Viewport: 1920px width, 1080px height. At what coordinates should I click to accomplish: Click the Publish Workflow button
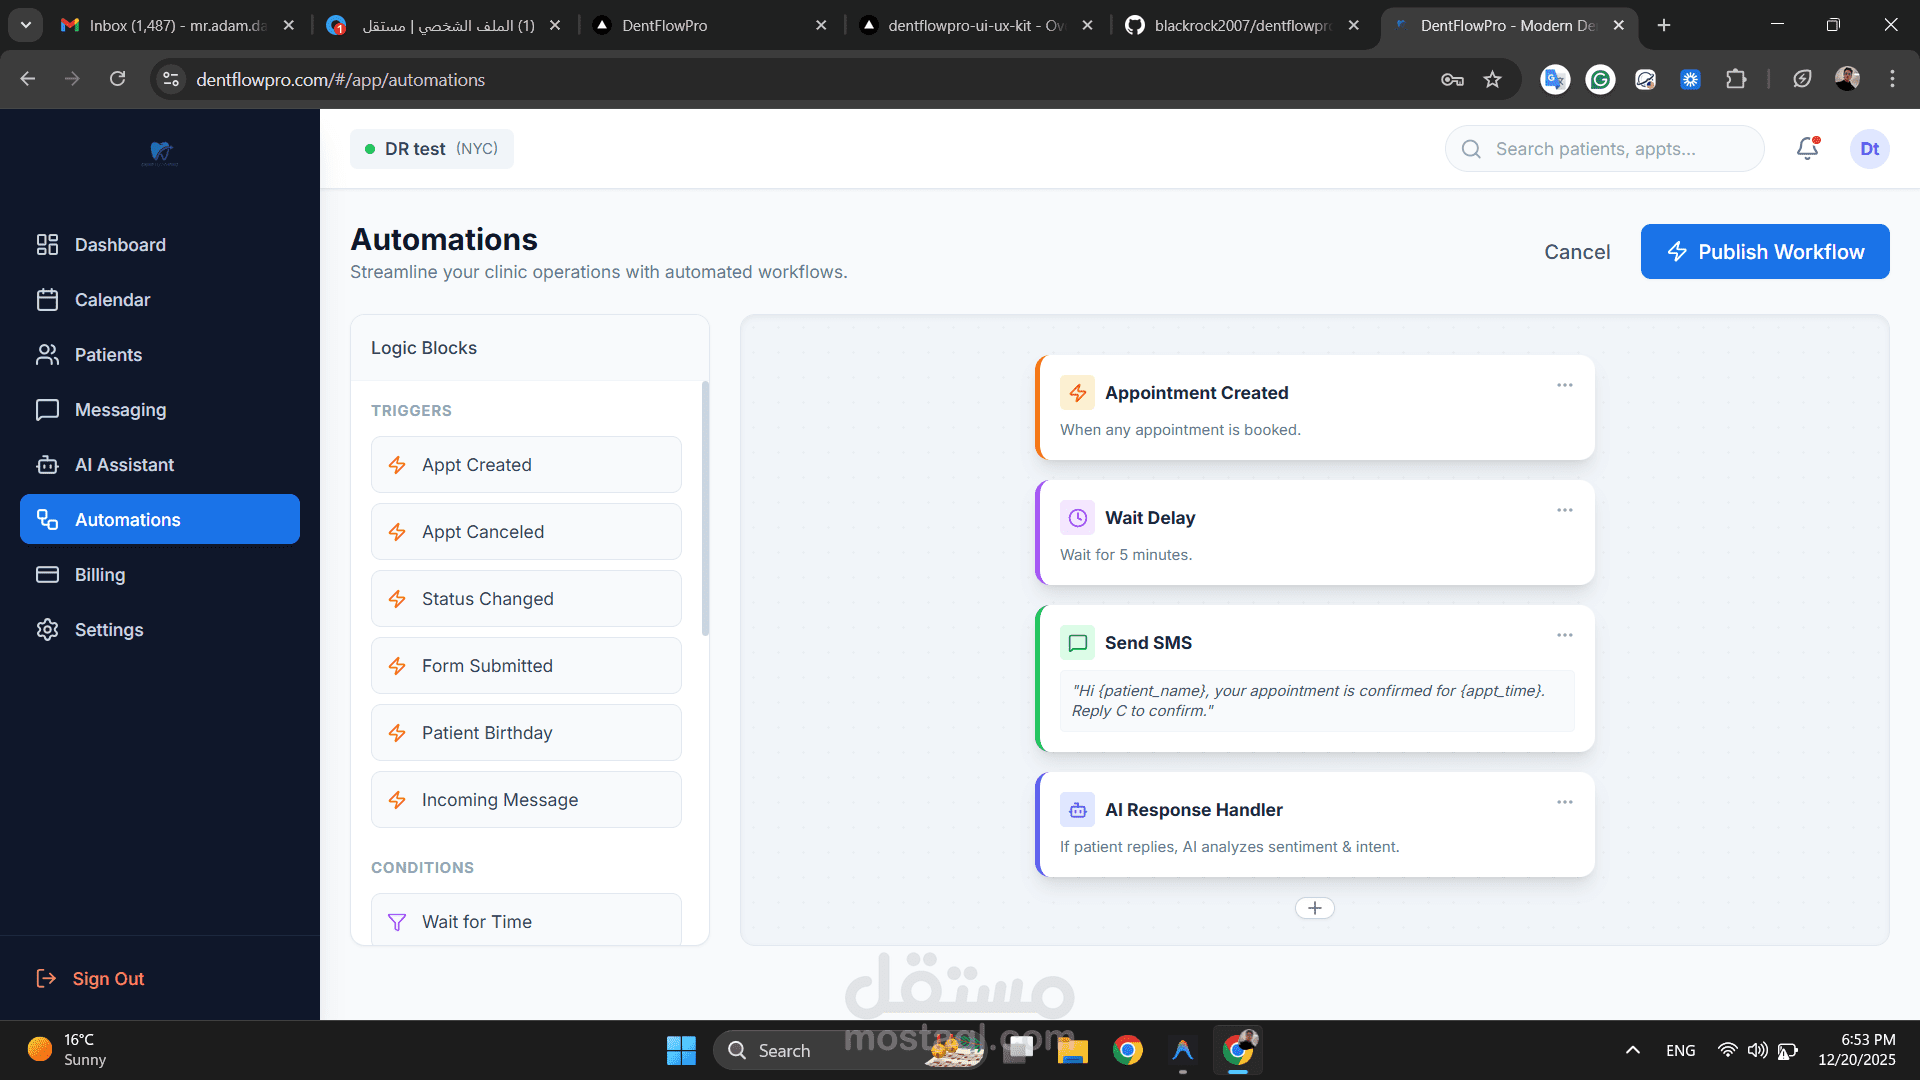click(1764, 252)
